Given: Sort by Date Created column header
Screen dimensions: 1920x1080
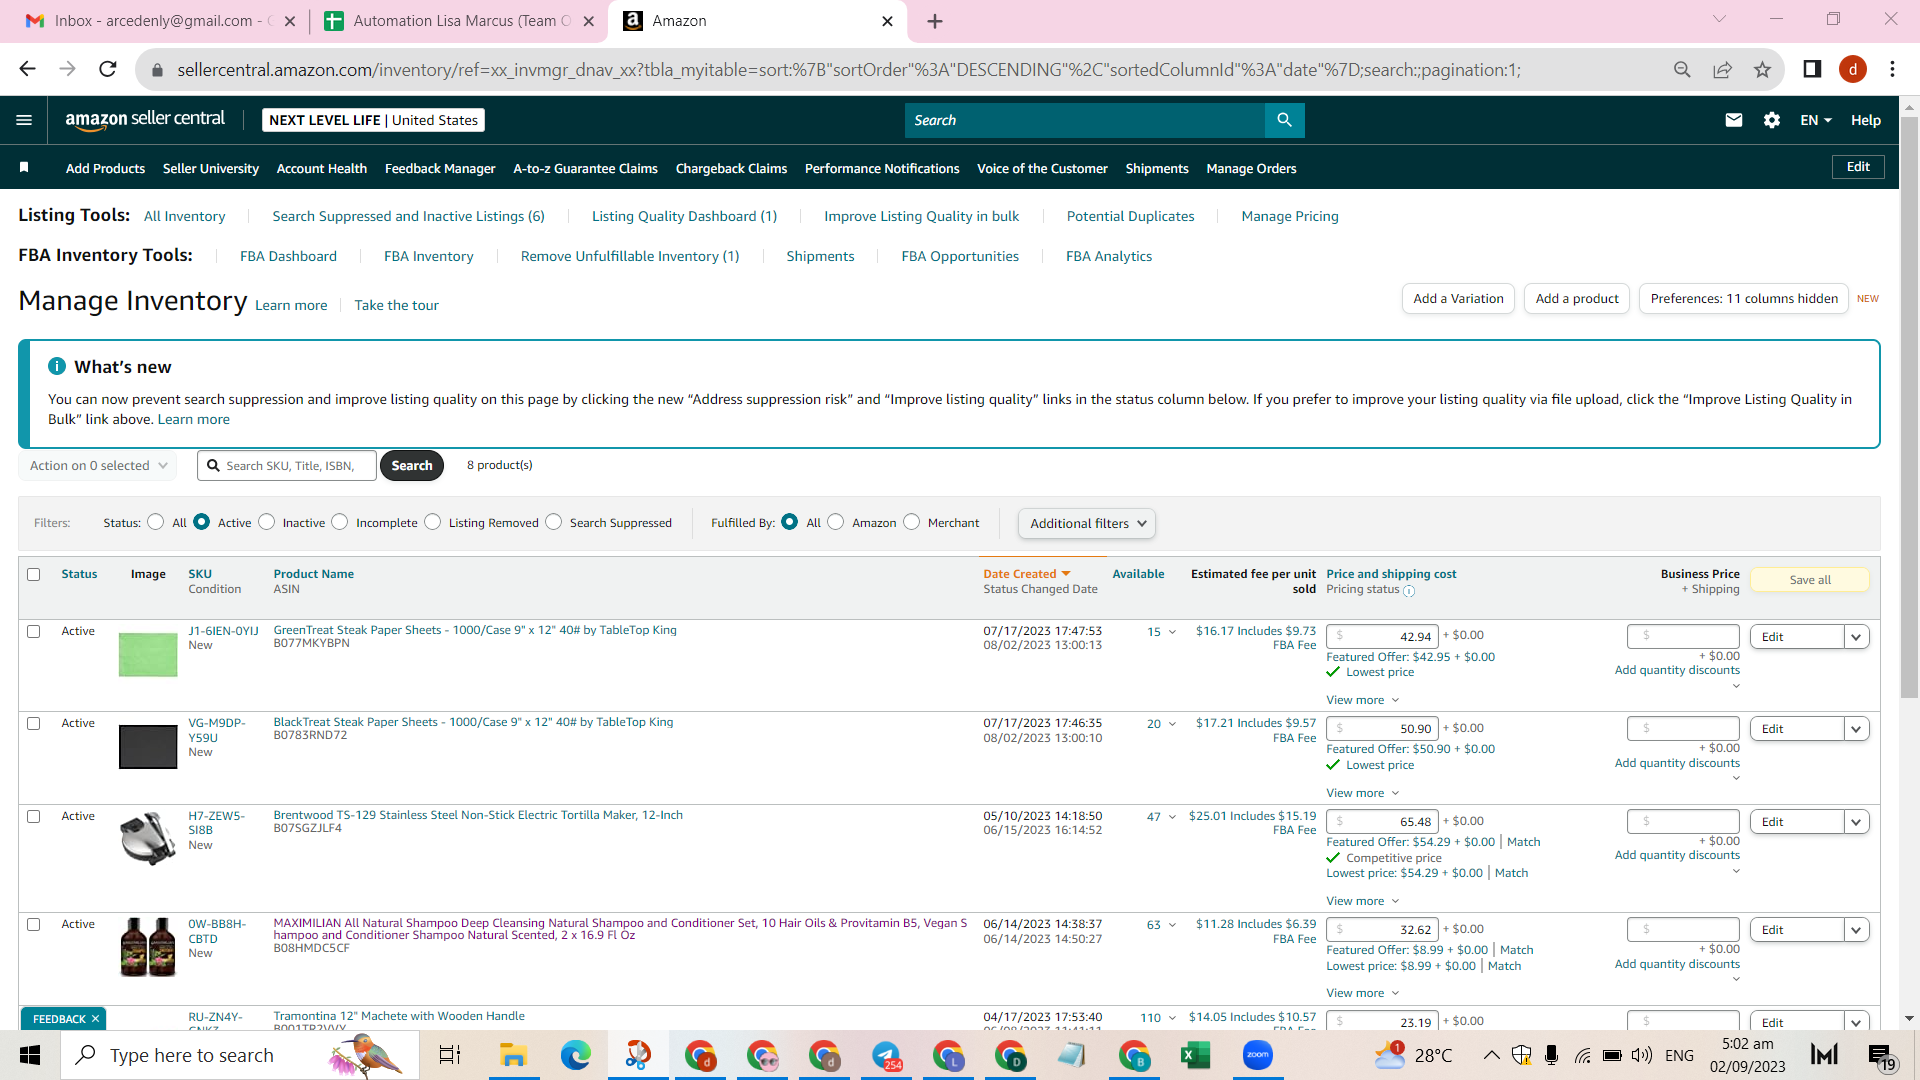Looking at the screenshot, I should pos(1026,574).
